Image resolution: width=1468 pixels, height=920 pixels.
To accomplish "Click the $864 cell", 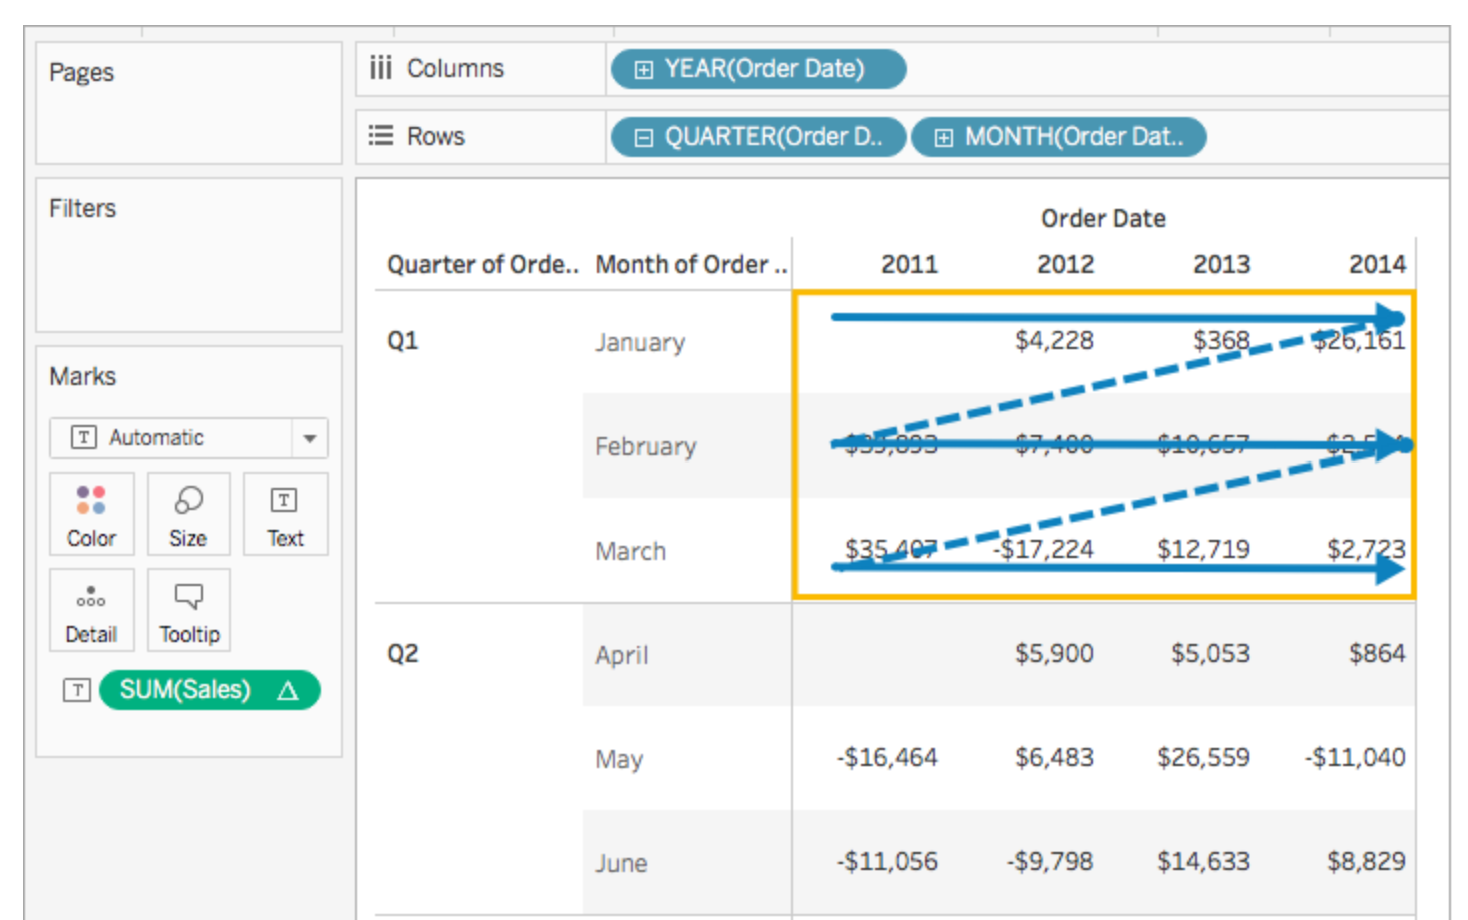I will tap(1377, 653).
